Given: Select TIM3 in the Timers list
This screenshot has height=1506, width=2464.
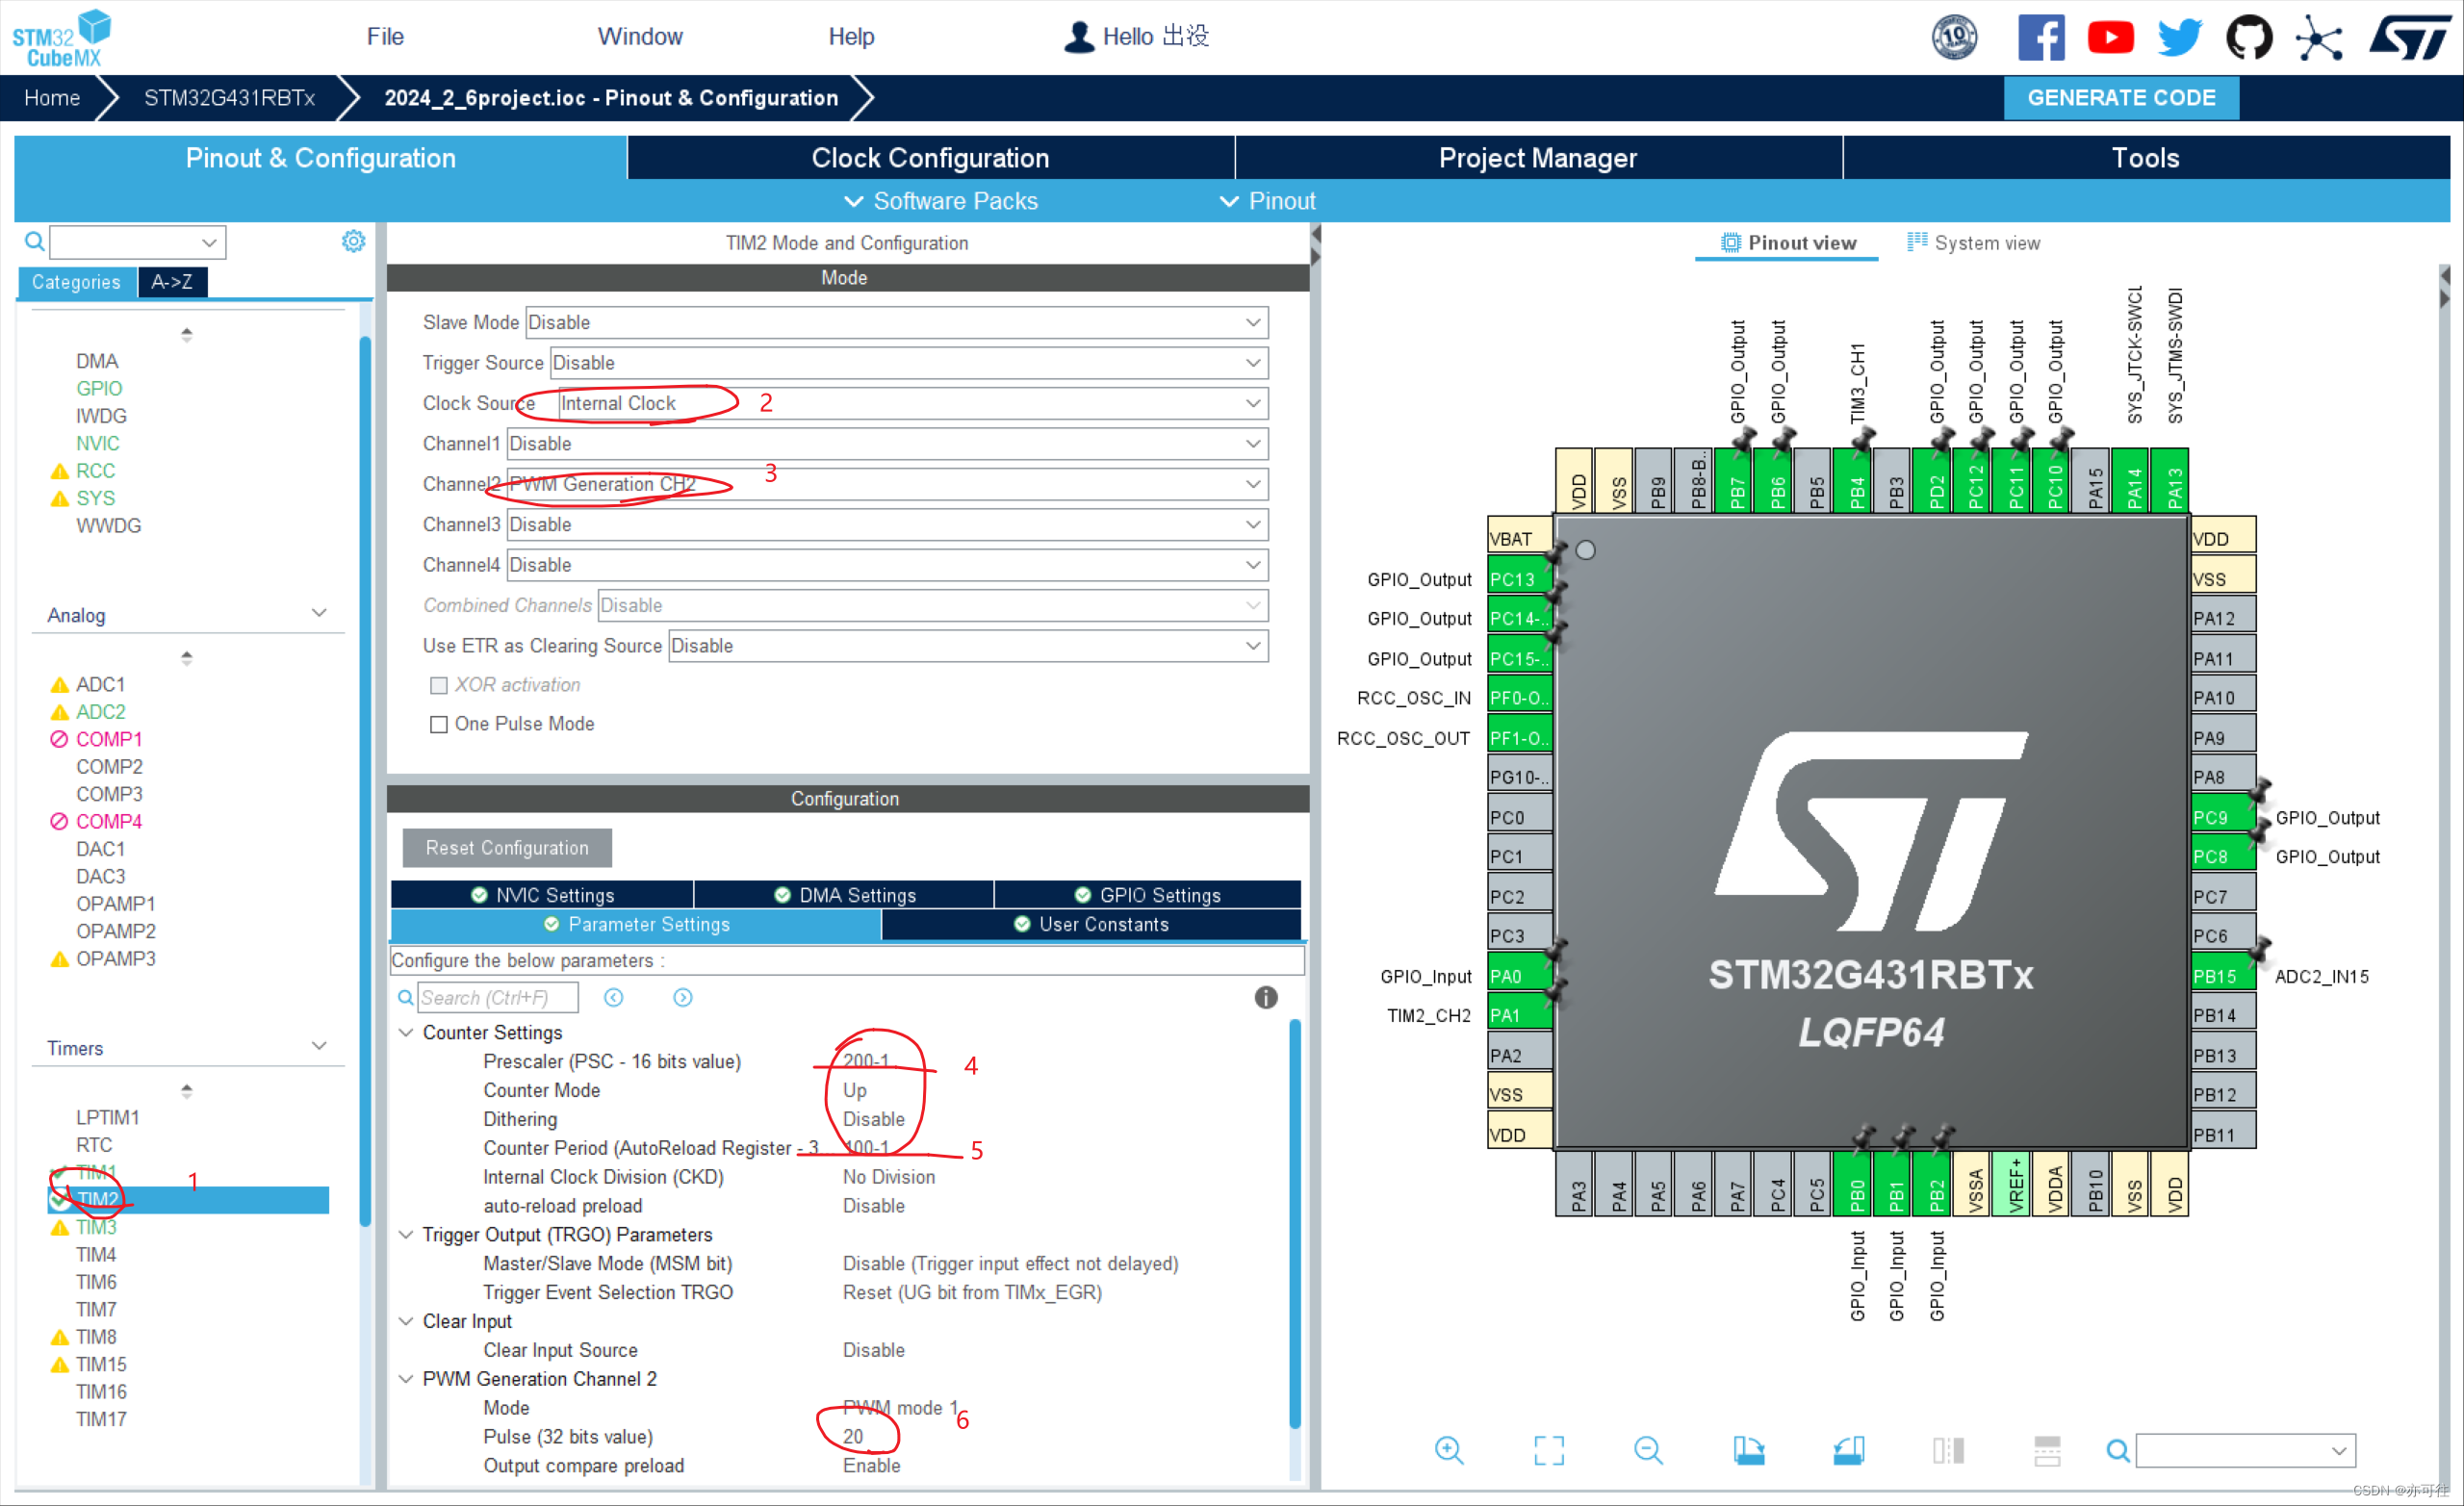Looking at the screenshot, I should click(x=96, y=1227).
